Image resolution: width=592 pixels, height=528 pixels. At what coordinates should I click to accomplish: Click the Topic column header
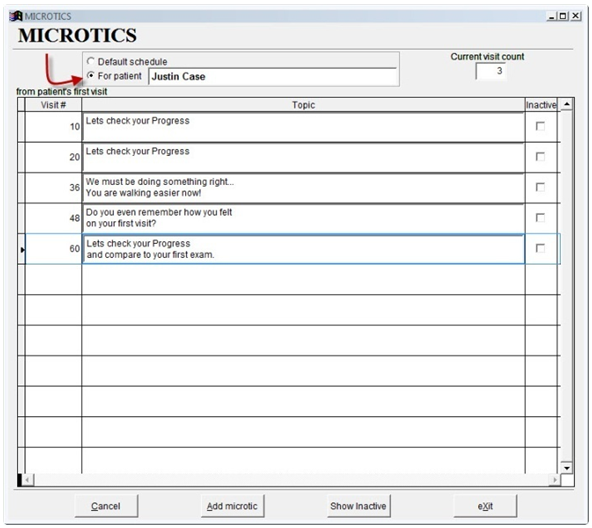pyautogui.click(x=303, y=105)
